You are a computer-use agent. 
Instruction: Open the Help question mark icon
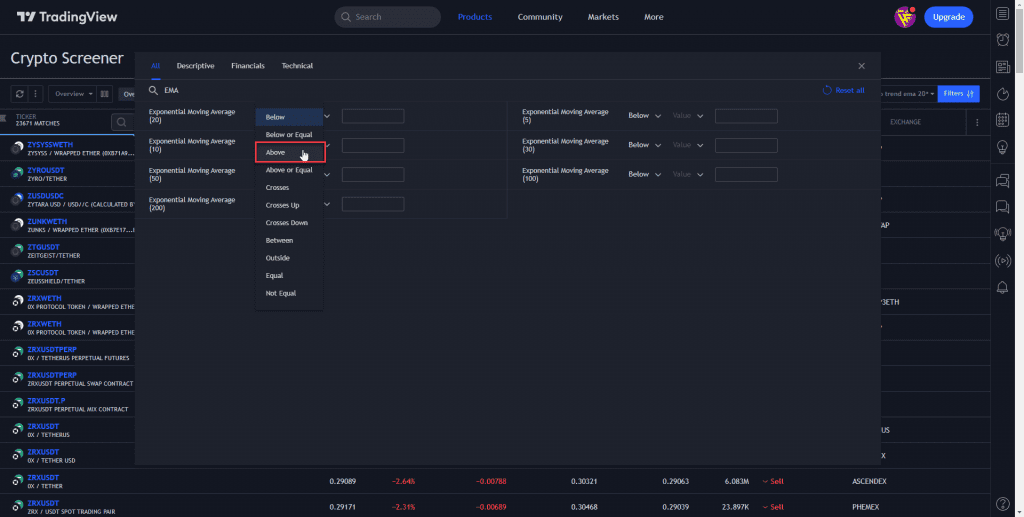pos(1002,503)
